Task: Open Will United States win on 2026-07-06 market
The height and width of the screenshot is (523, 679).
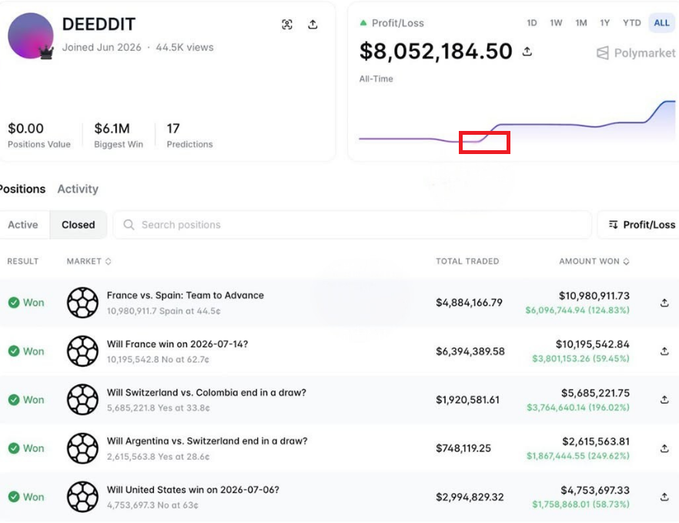Action: (x=193, y=490)
